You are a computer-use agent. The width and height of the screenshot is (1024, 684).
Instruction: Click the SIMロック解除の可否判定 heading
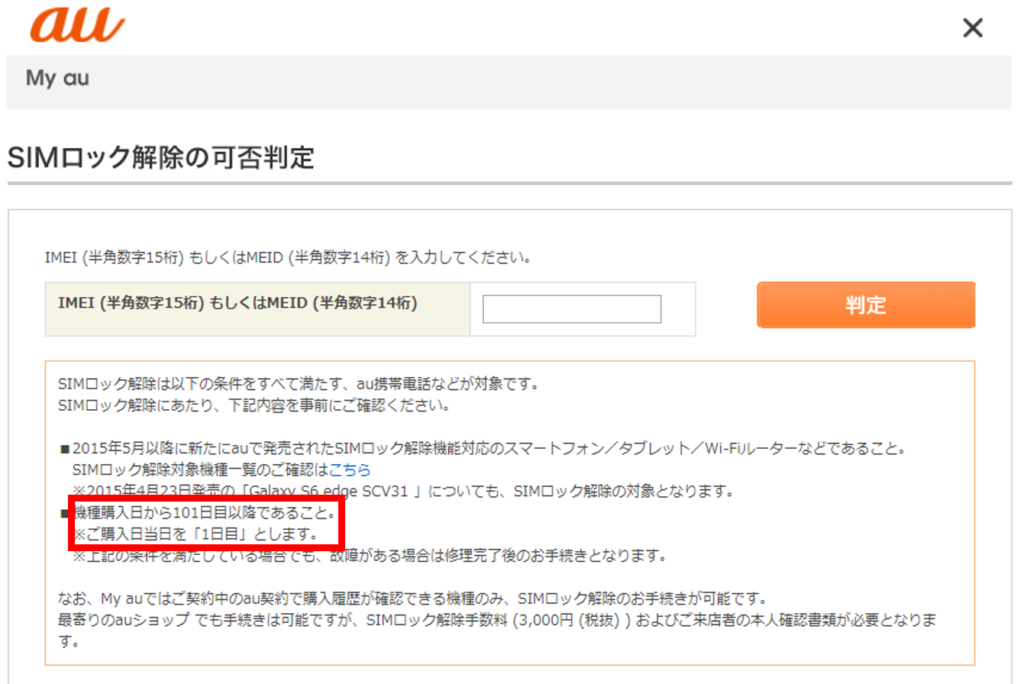(160, 157)
